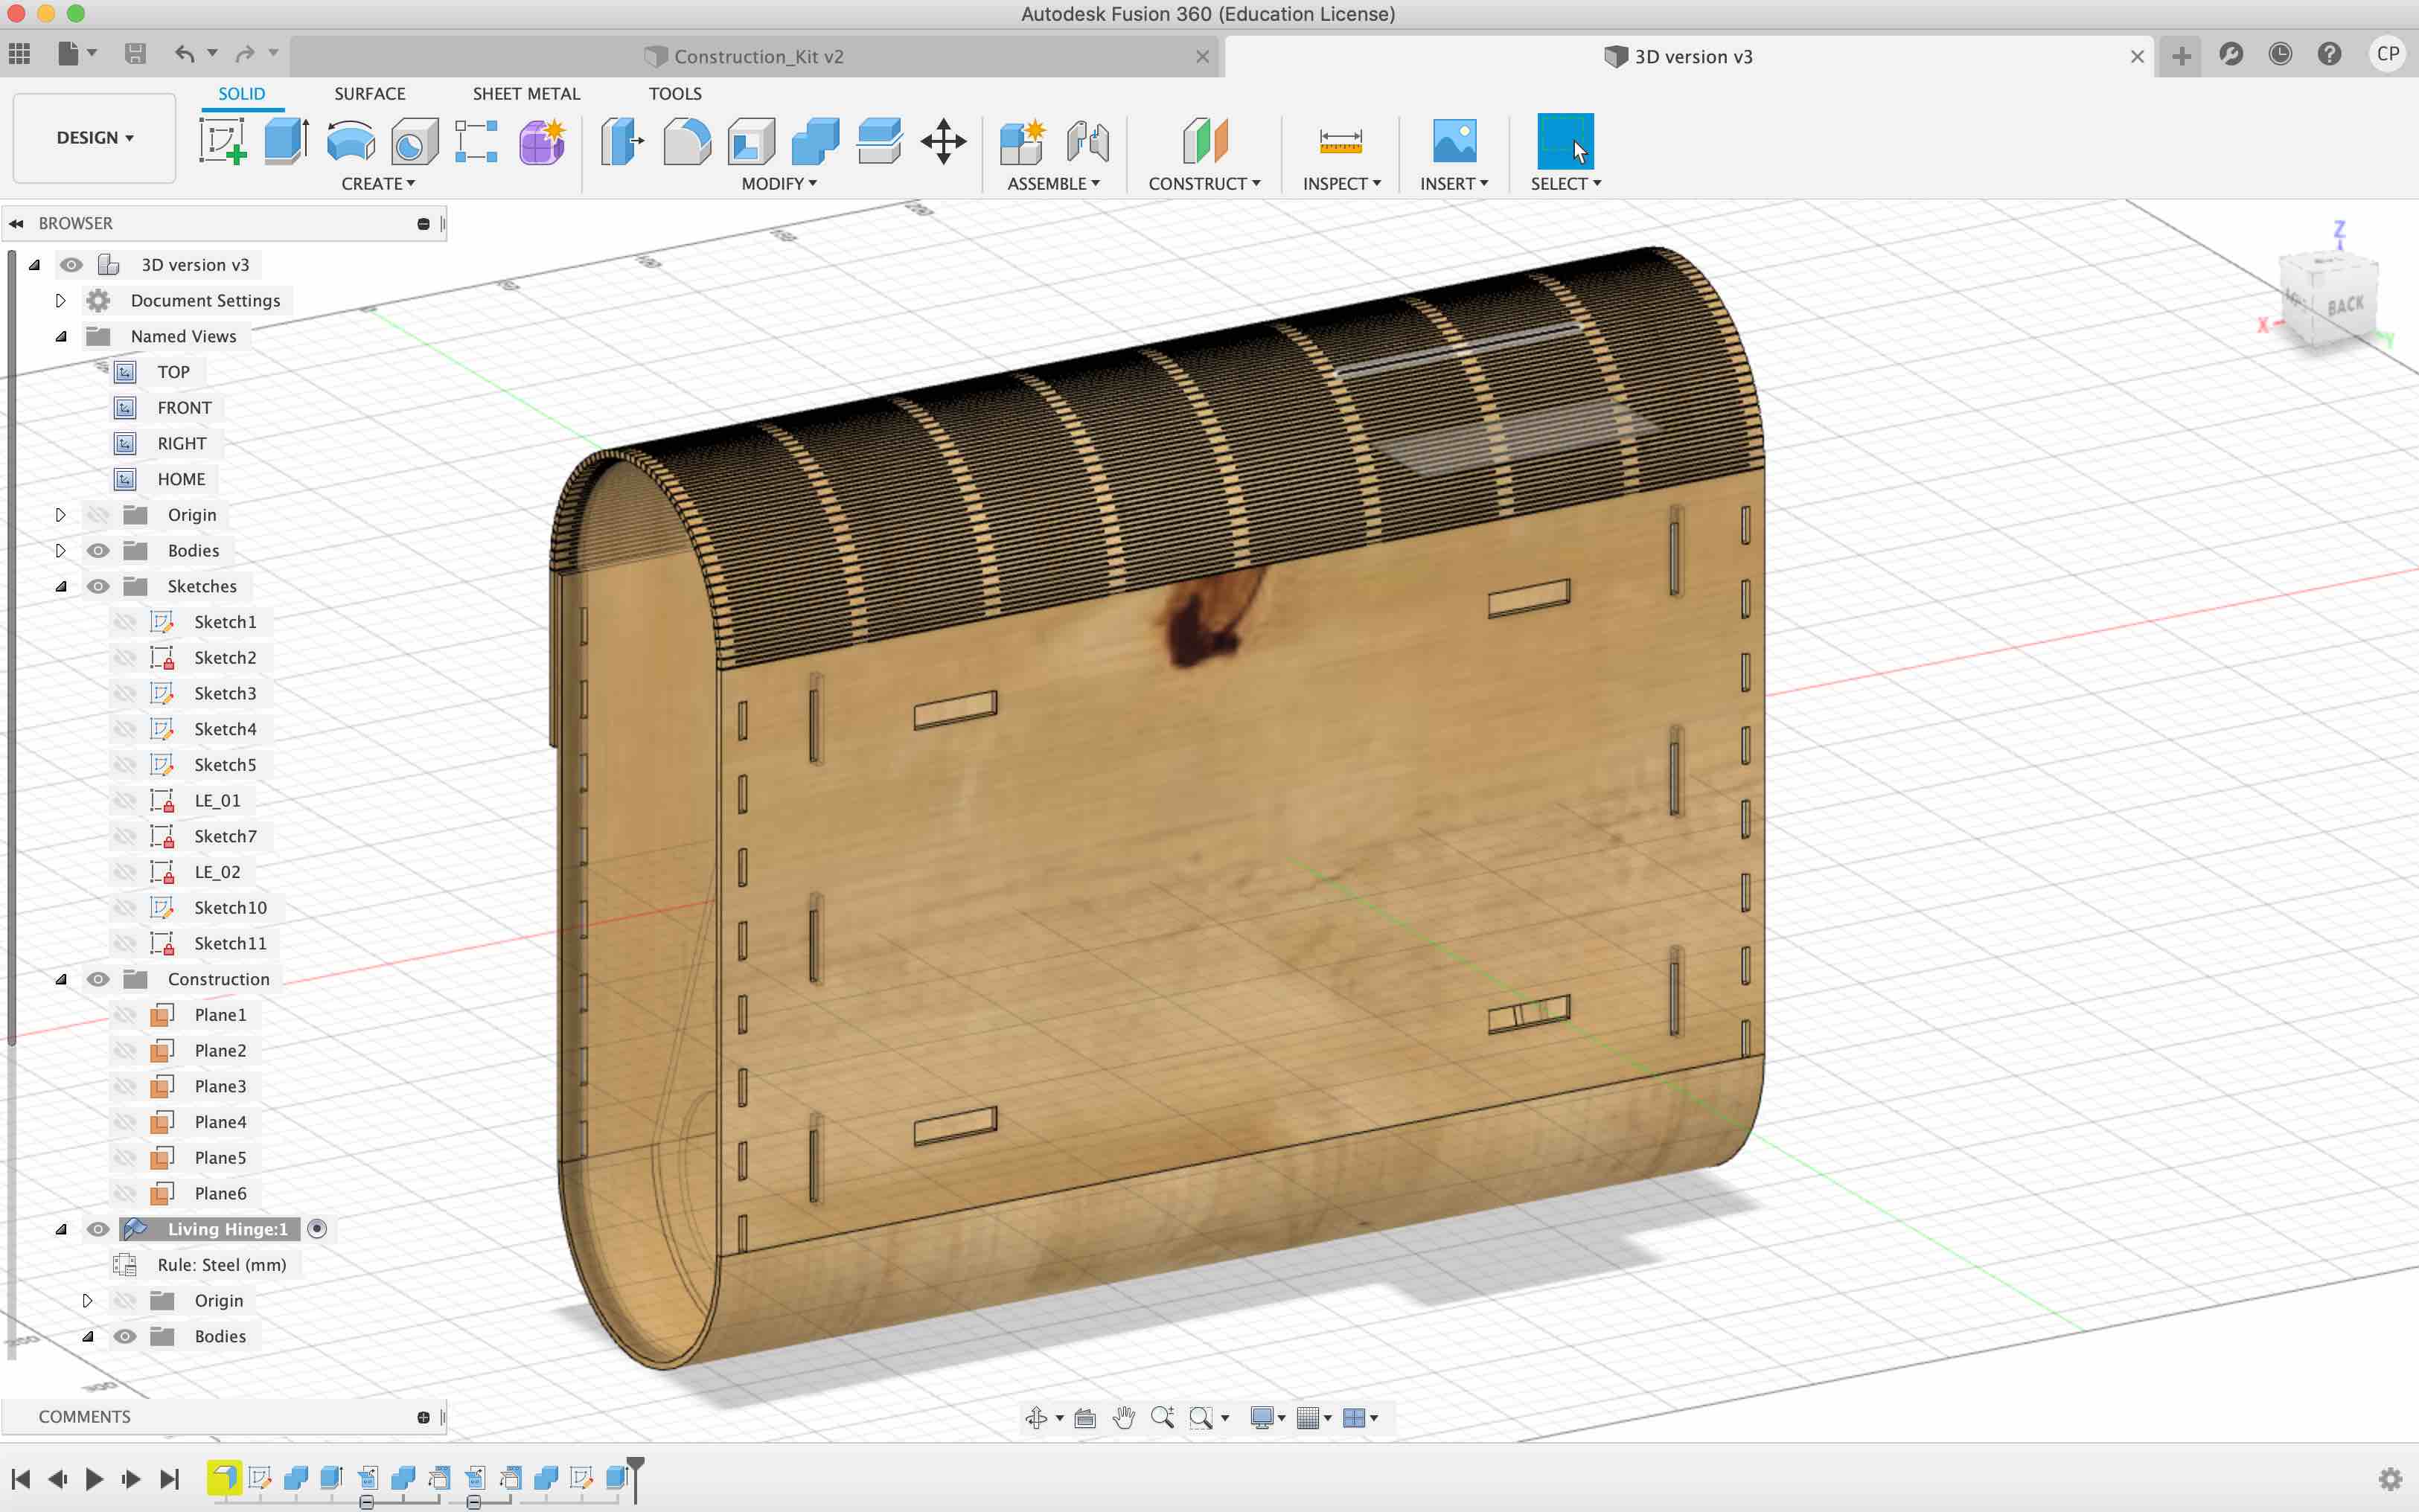Collapse the Sketches folder
This screenshot has height=1512, width=2419.
(x=60, y=587)
